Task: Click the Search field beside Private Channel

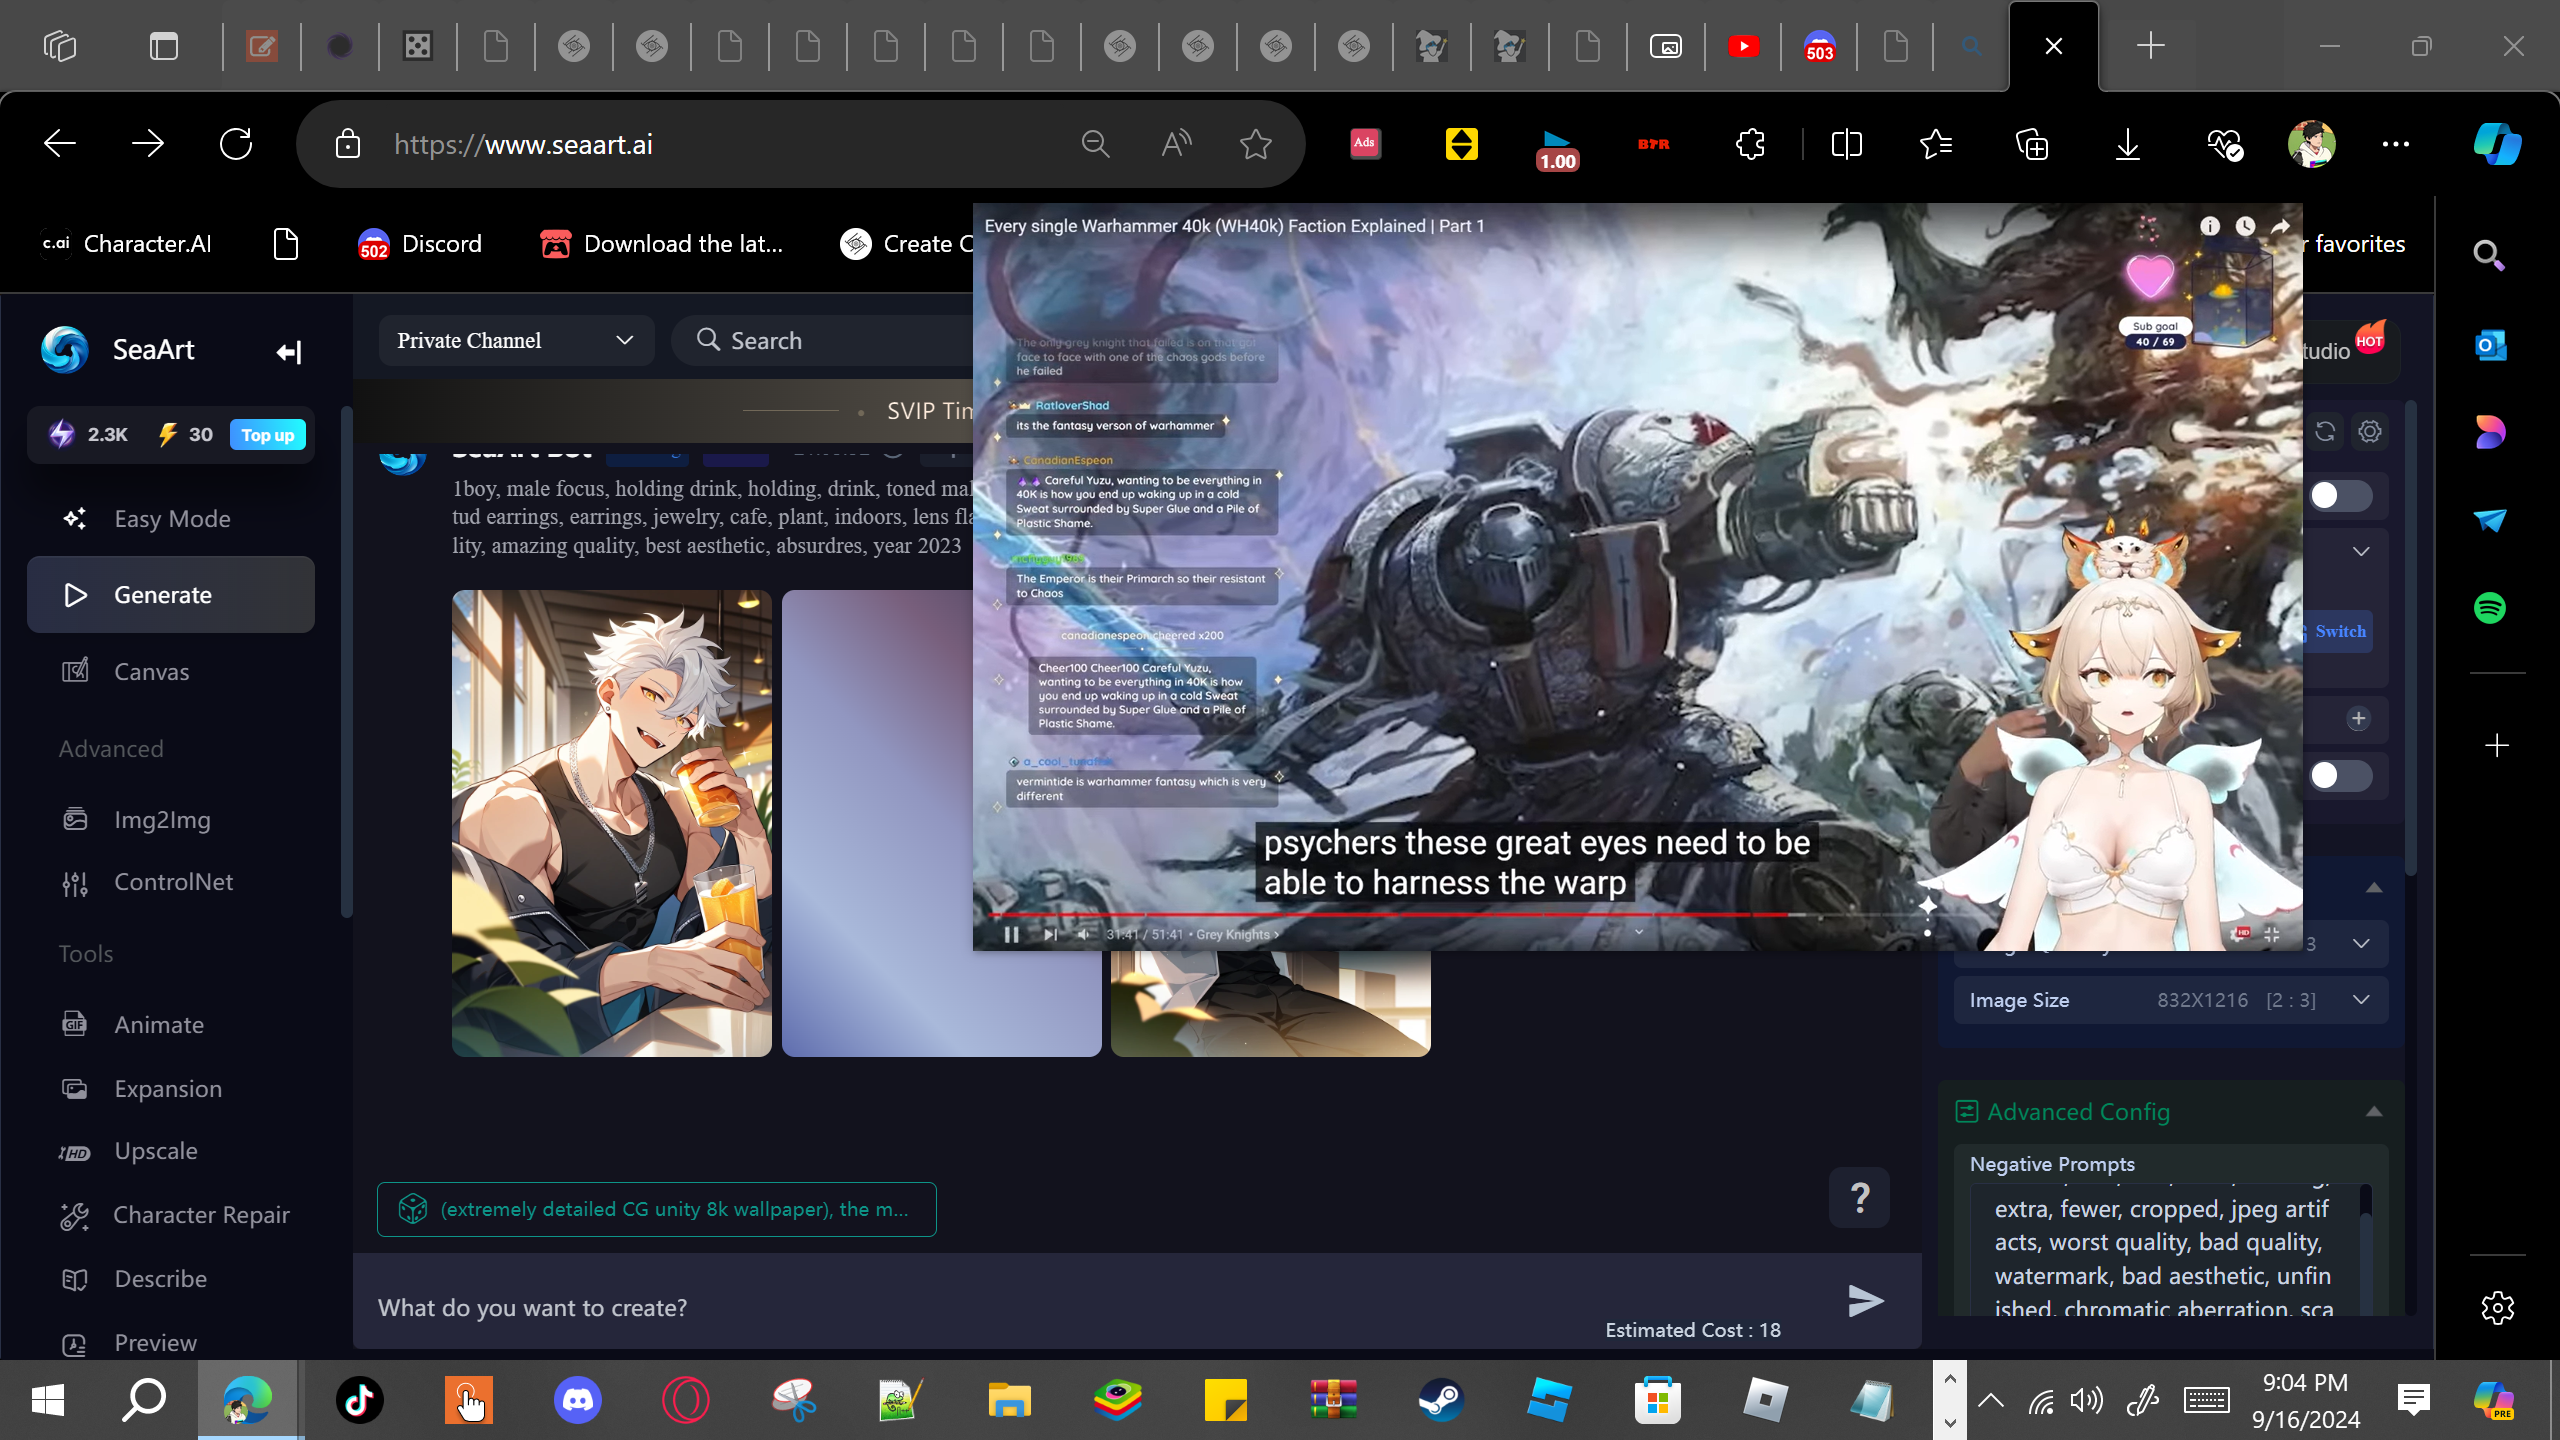Action: tap(822, 341)
